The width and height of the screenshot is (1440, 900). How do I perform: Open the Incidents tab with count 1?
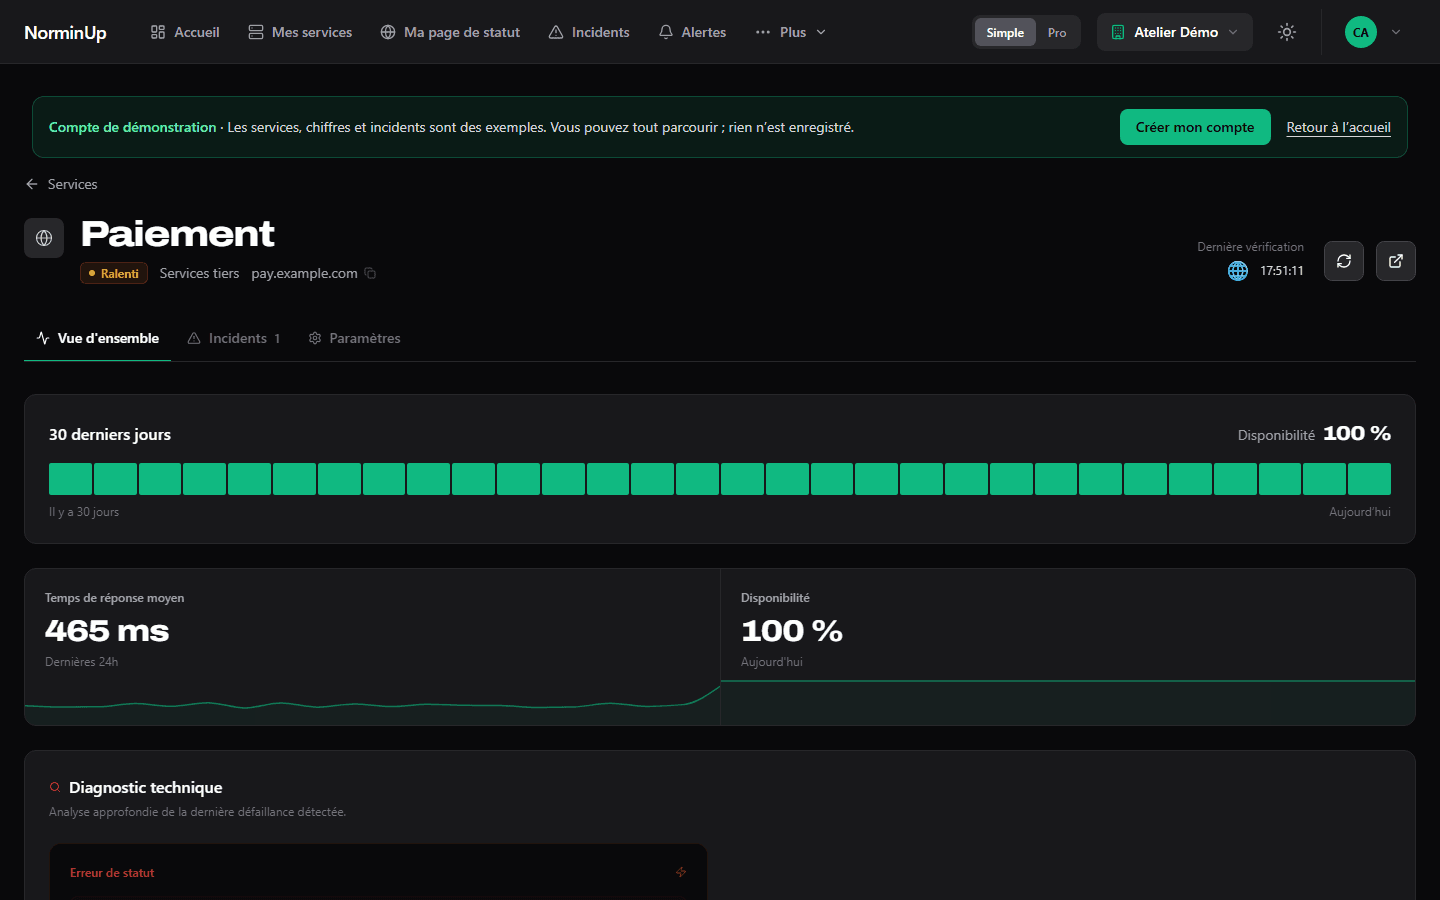pos(234,338)
